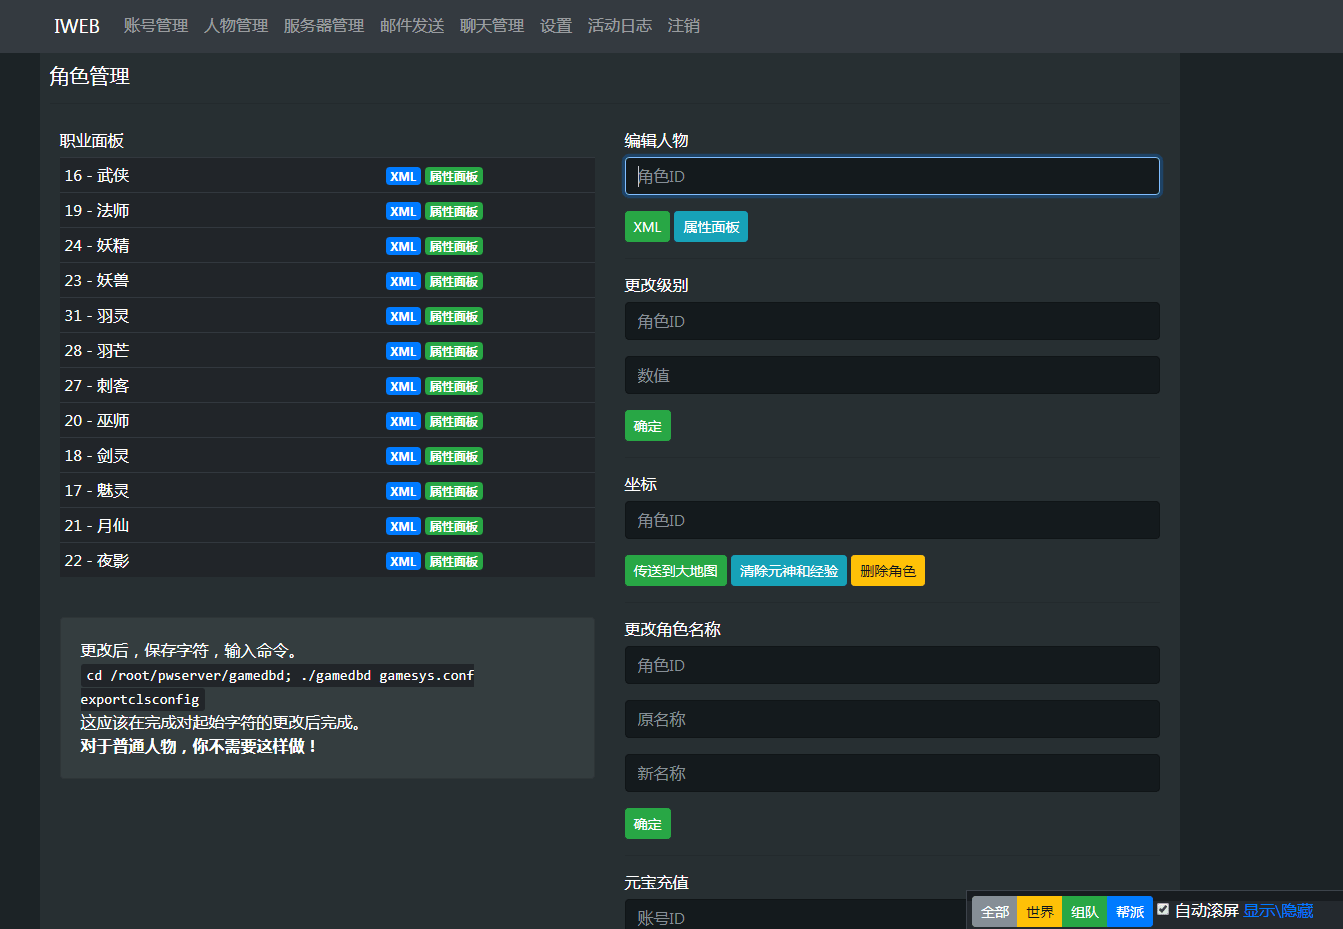Go to 邮件发送 page

pyautogui.click(x=412, y=26)
